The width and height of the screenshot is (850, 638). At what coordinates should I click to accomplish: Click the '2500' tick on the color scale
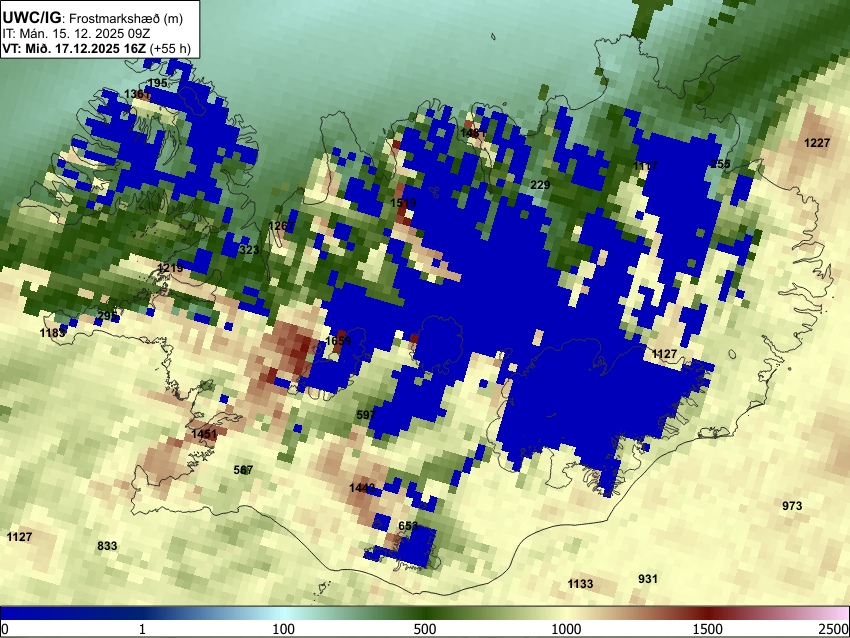coord(835,629)
